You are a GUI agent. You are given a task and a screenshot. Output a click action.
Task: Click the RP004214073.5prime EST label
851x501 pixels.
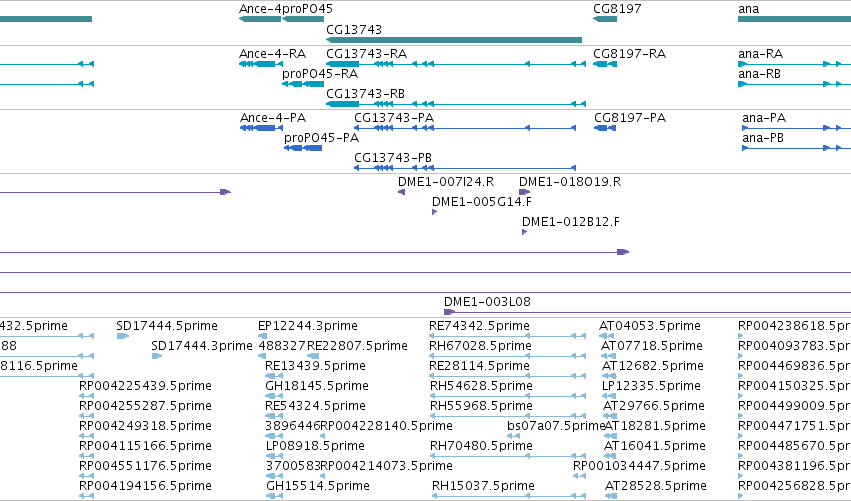tap(386, 466)
